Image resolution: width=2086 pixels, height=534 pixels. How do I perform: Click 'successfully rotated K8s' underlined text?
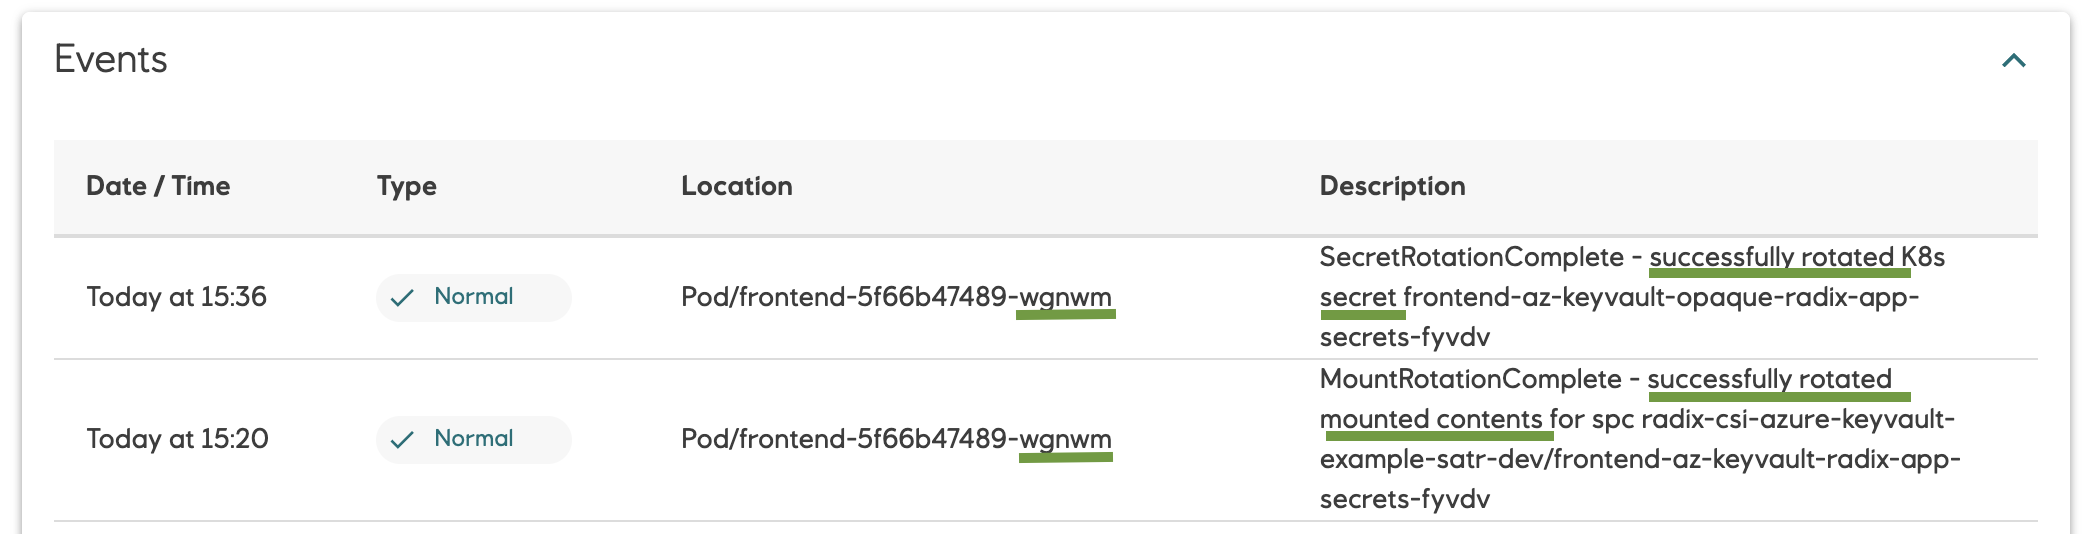pos(1795,257)
